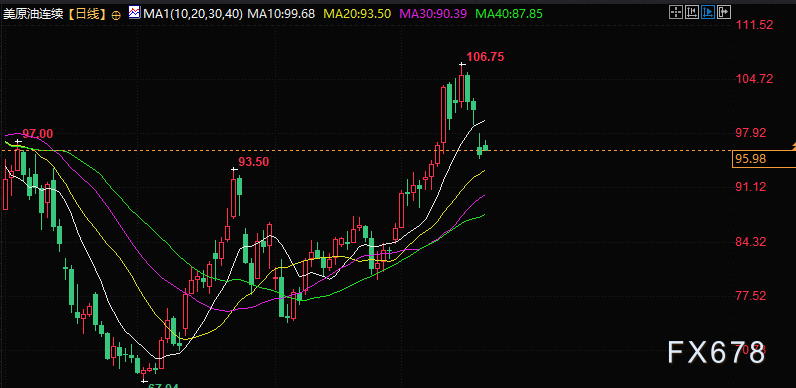The width and height of the screenshot is (796, 388).
Task: Click the axis-with-left-bar chart icon
Action: click(x=692, y=12)
